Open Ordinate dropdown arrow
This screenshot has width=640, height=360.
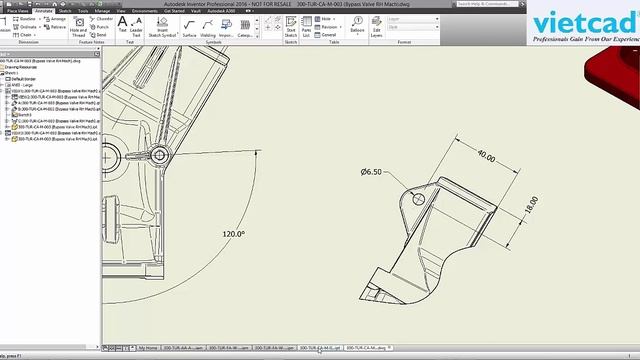click(40, 27)
